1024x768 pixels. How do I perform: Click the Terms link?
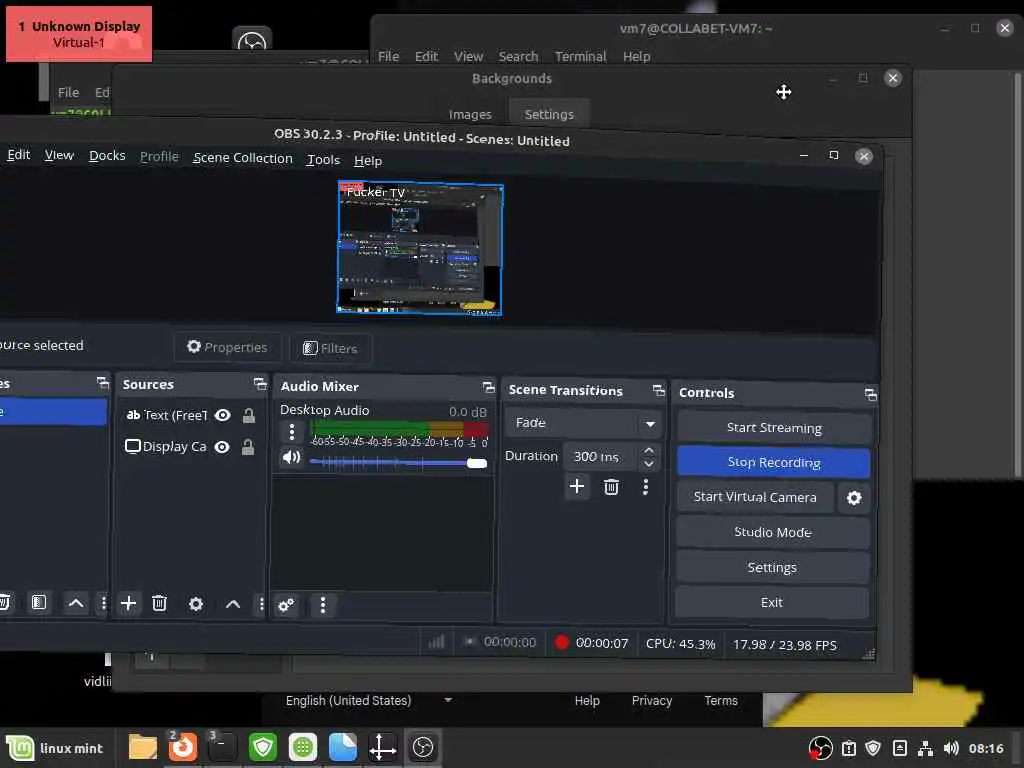(x=720, y=701)
